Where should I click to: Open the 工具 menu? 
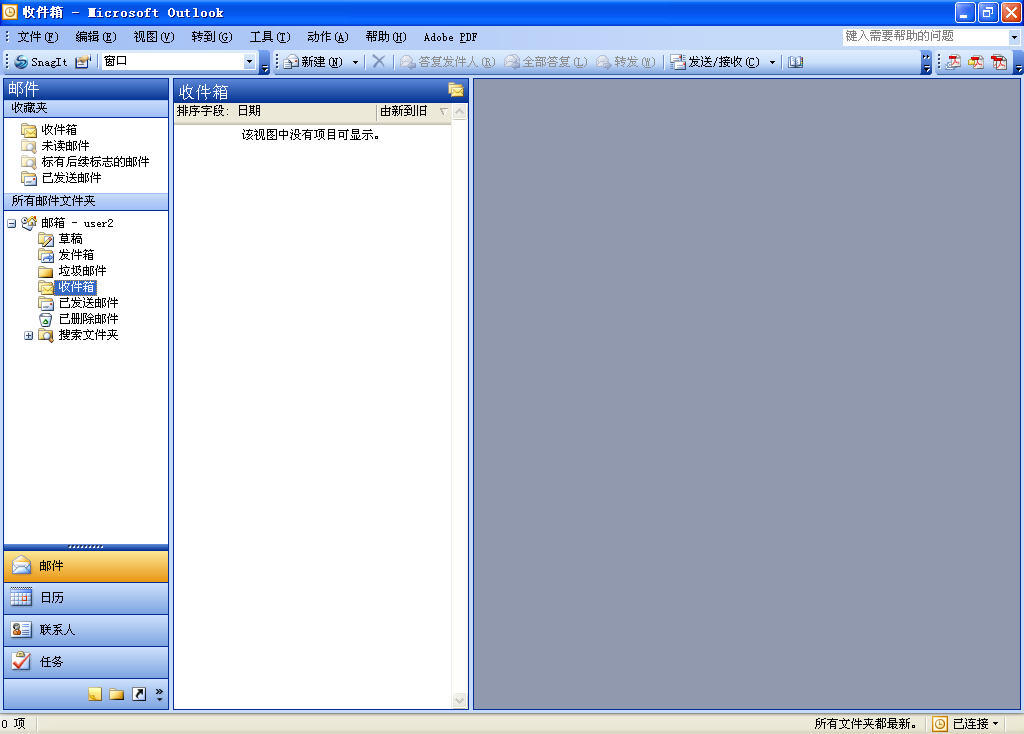click(x=261, y=37)
